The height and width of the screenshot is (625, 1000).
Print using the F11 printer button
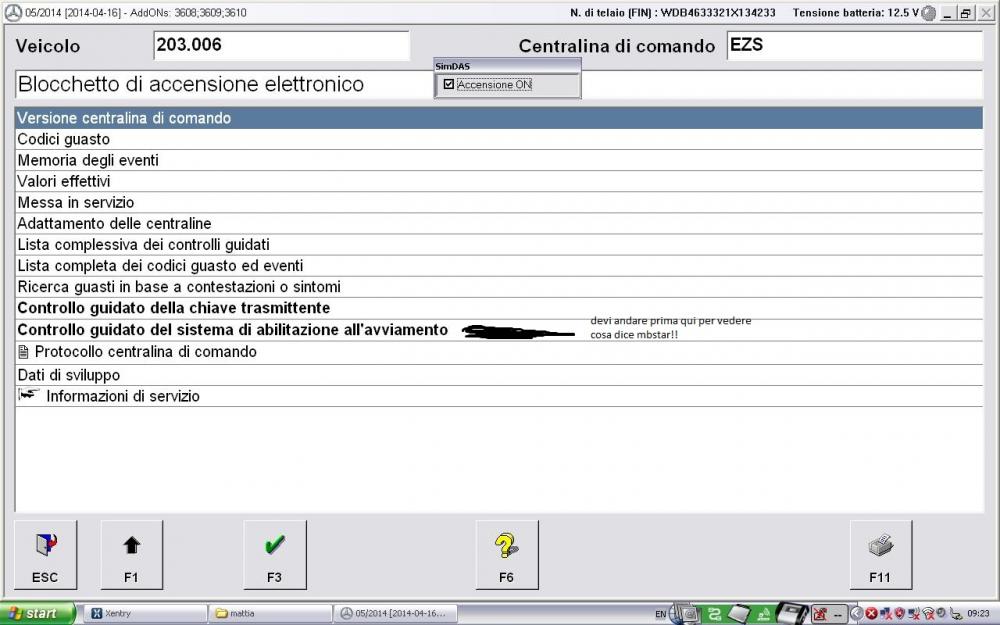coord(880,555)
